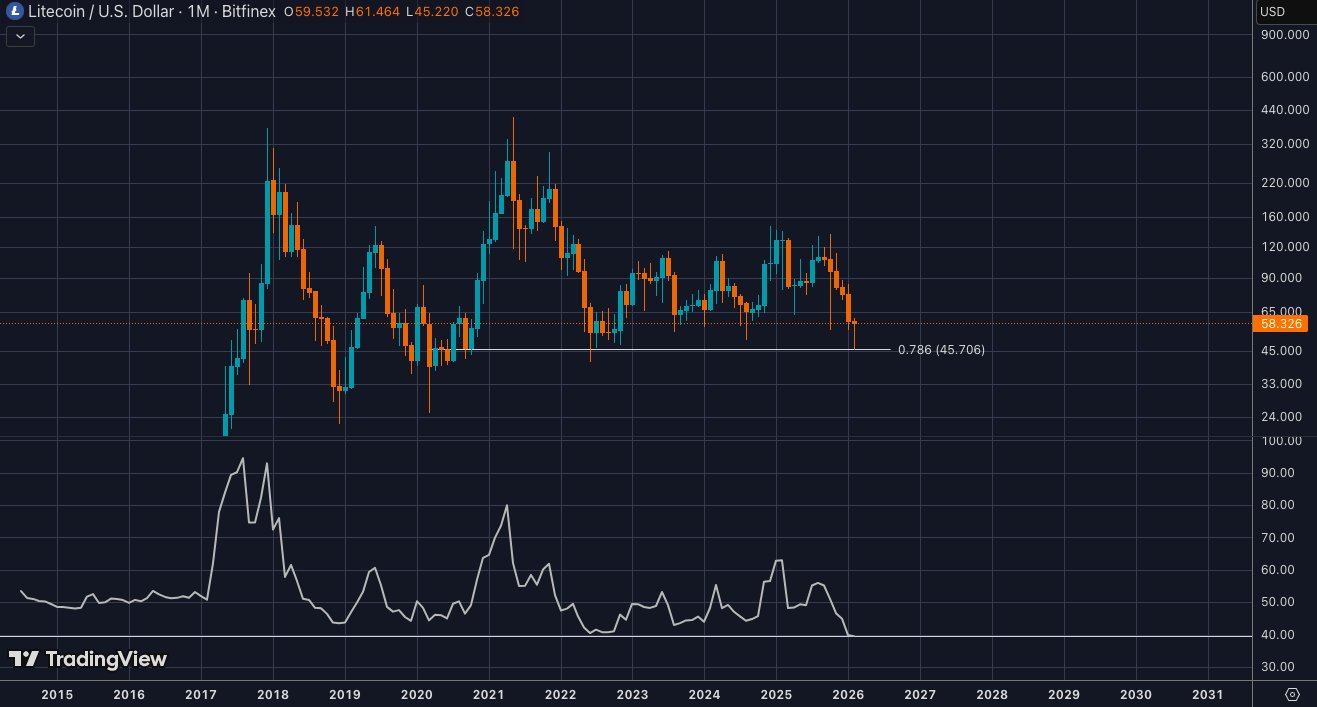Open chart settings gear icon
Viewport: 1317px width, 707px height.
point(1292,694)
